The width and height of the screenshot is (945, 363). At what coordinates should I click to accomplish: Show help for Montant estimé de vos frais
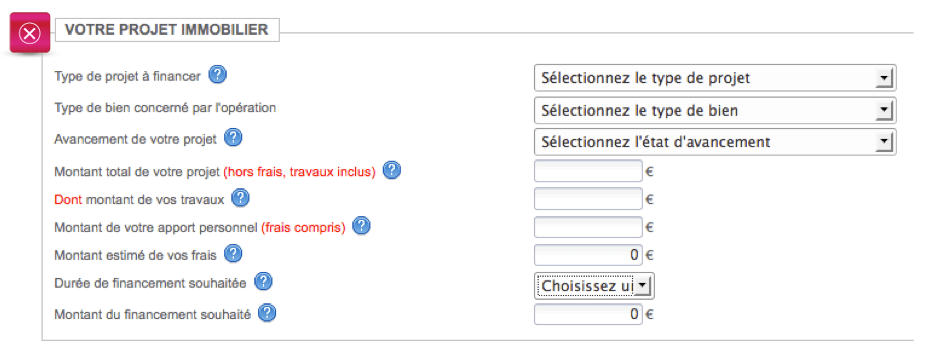pyautogui.click(x=233, y=254)
